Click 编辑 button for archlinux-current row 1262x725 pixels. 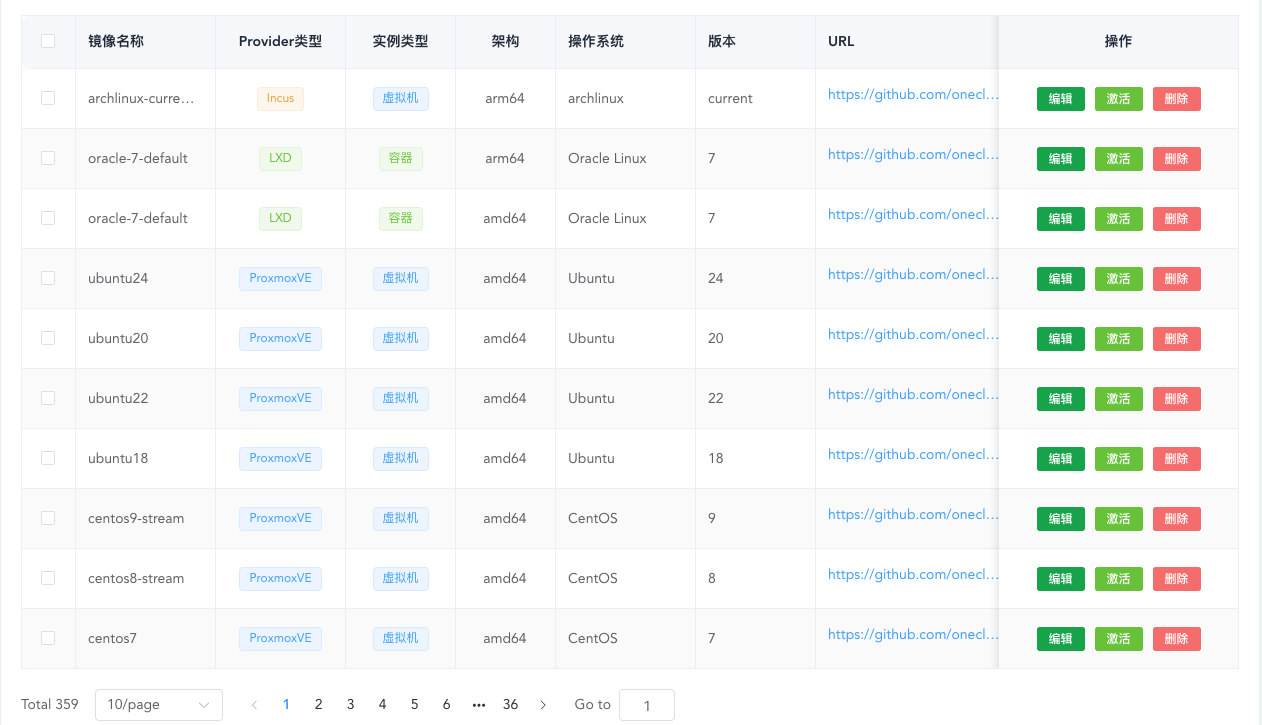(x=1060, y=99)
